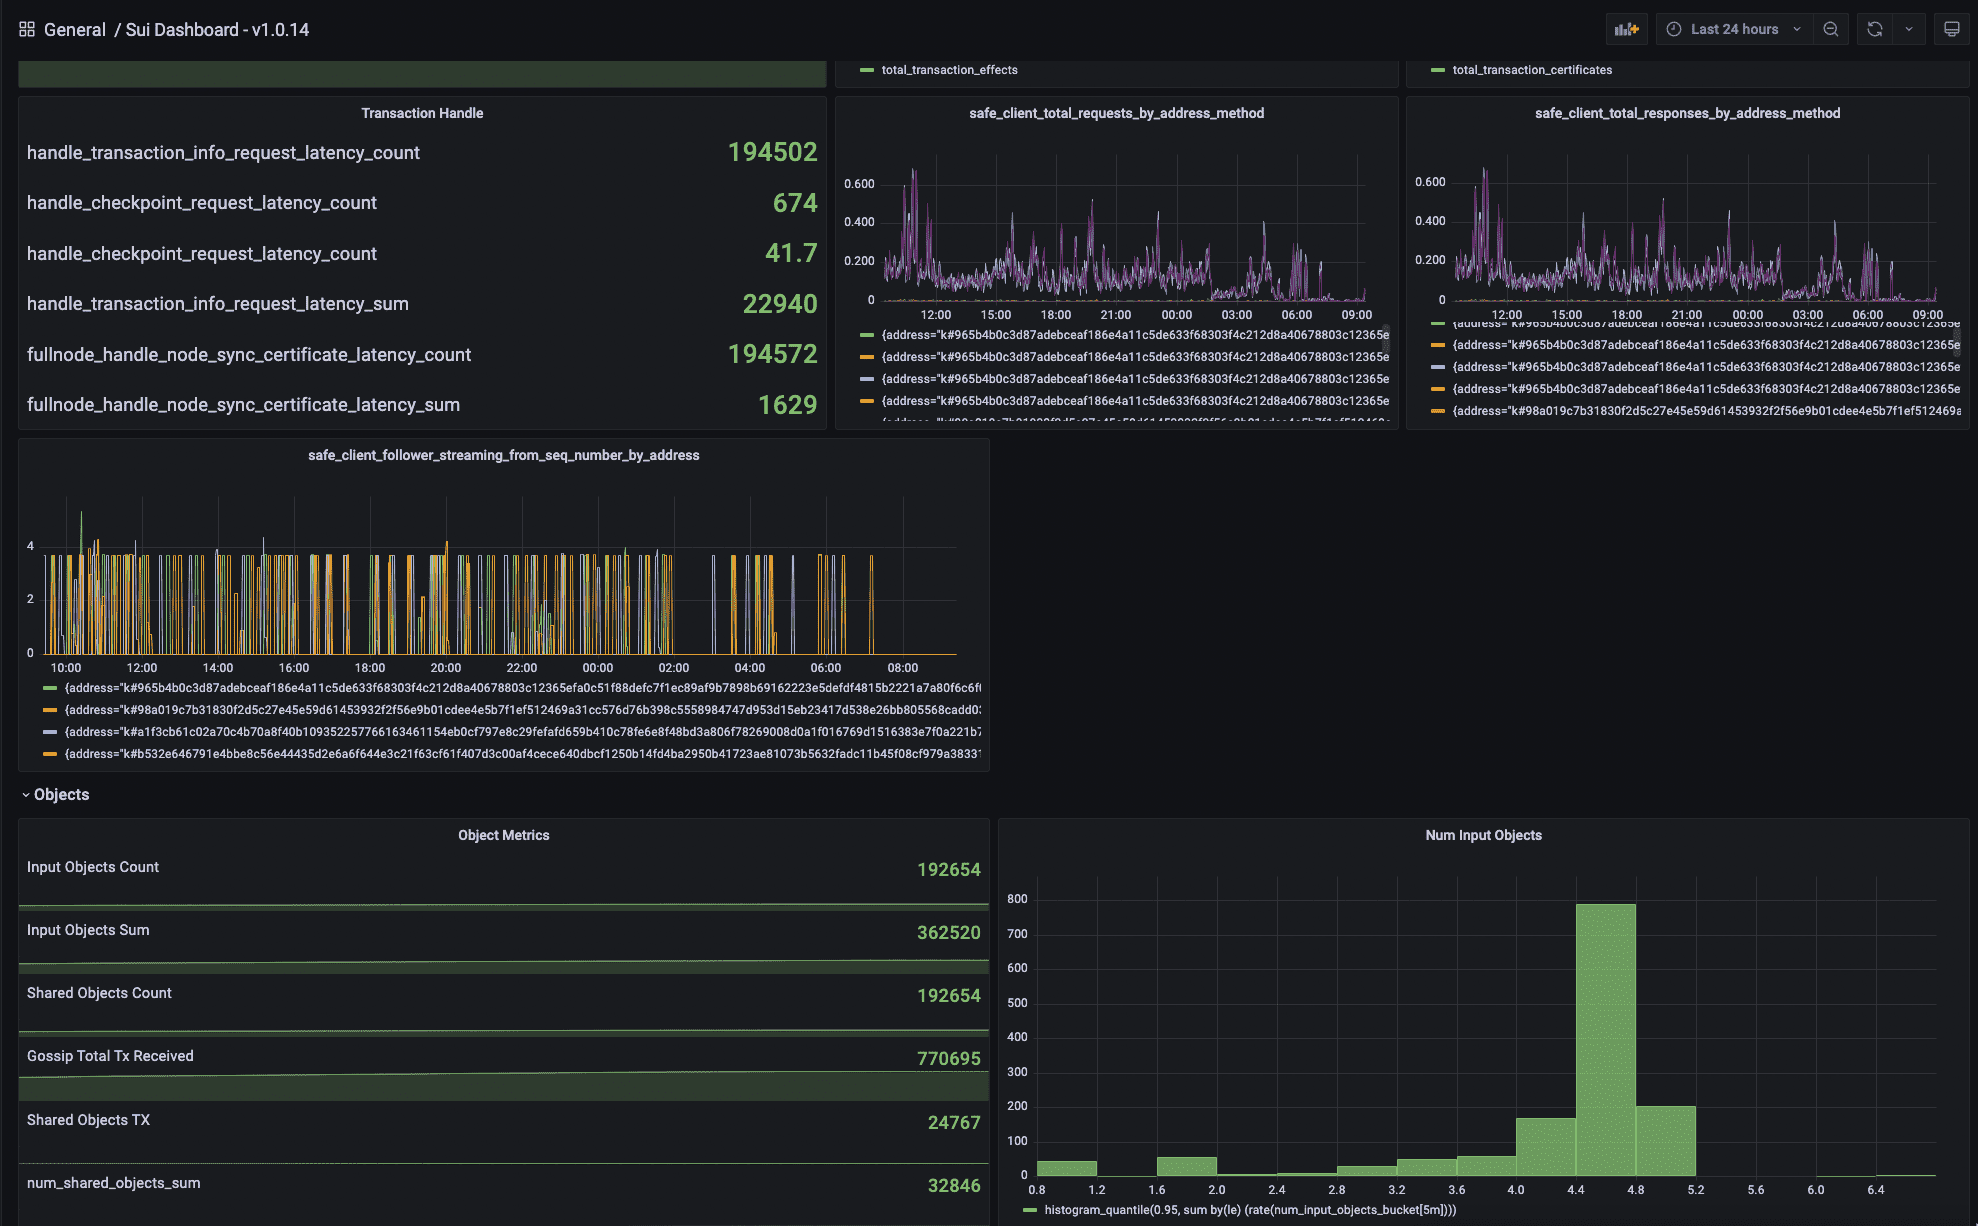Refresh the dashboard
The height and width of the screenshot is (1226, 1978).
(1875, 29)
